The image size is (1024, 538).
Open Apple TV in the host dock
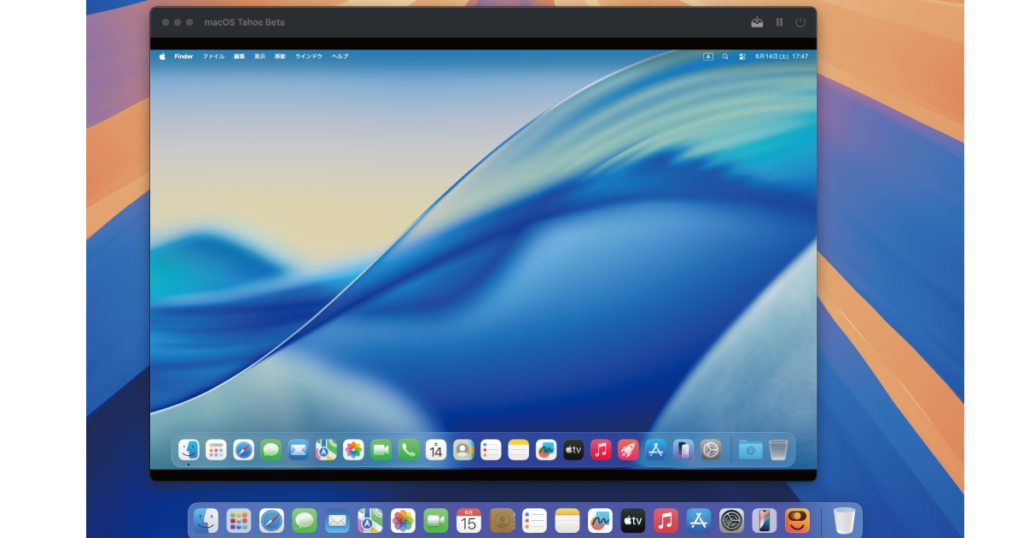[633, 520]
